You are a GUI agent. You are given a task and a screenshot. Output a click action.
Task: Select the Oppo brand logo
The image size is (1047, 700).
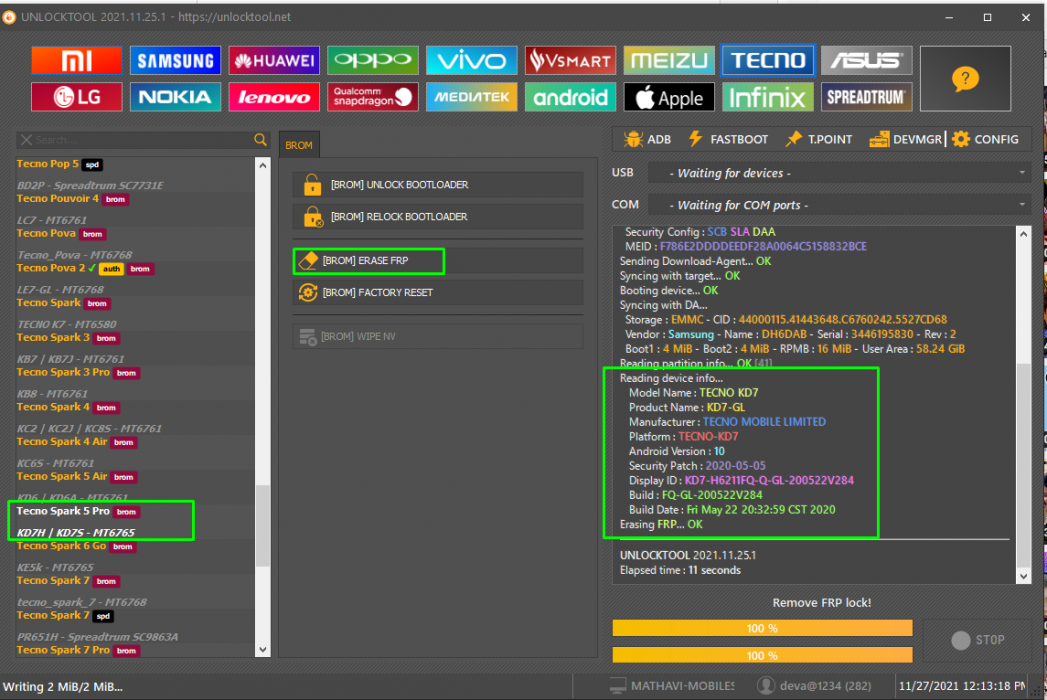[x=373, y=61]
